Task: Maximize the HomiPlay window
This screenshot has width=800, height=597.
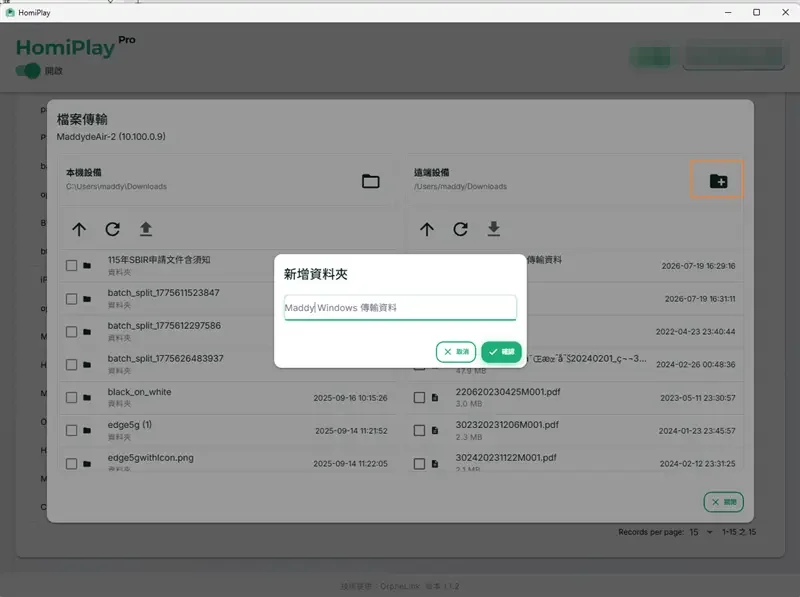Action: pos(757,12)
